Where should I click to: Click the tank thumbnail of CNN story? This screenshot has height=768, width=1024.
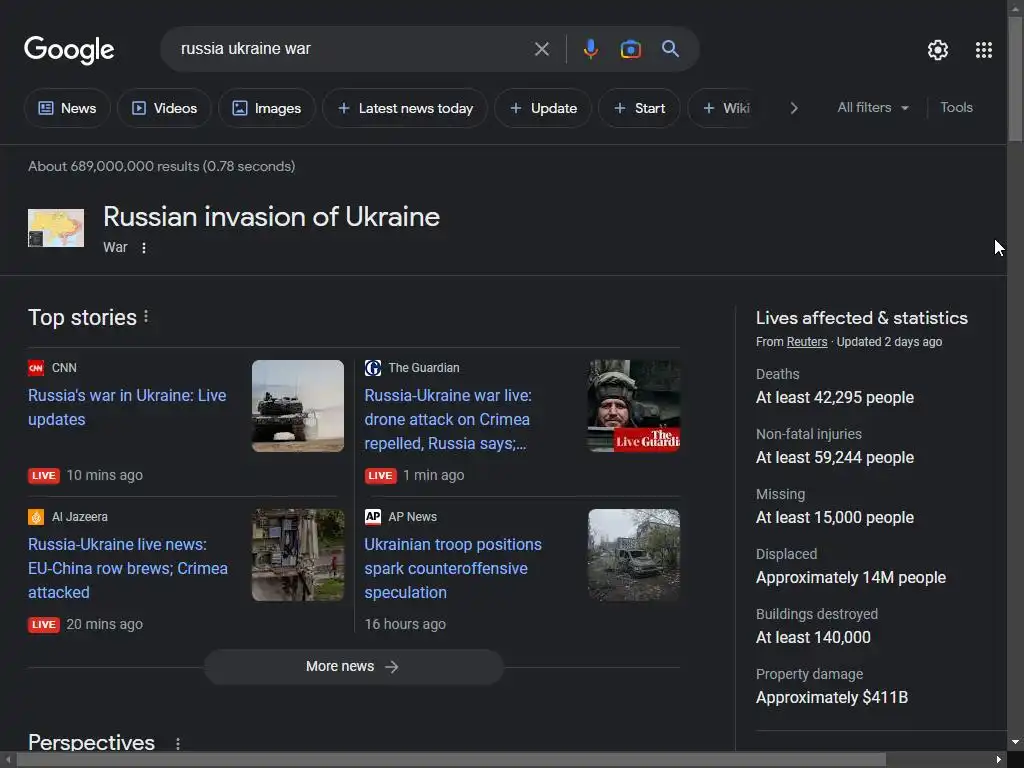[298, 406]
